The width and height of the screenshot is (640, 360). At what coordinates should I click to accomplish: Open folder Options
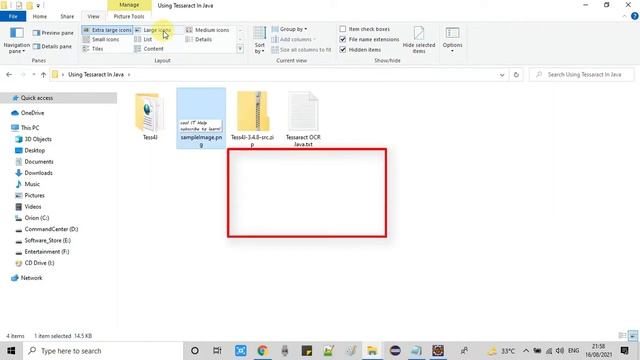452,39
